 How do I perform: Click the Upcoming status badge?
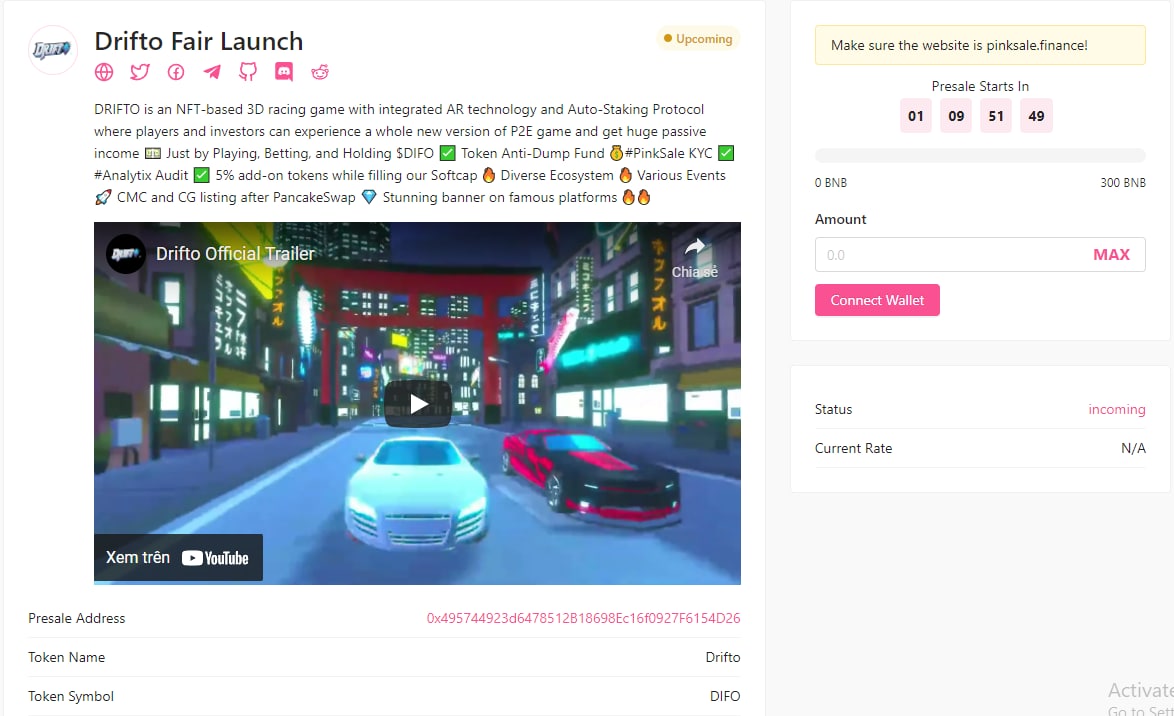click(700, 38)
